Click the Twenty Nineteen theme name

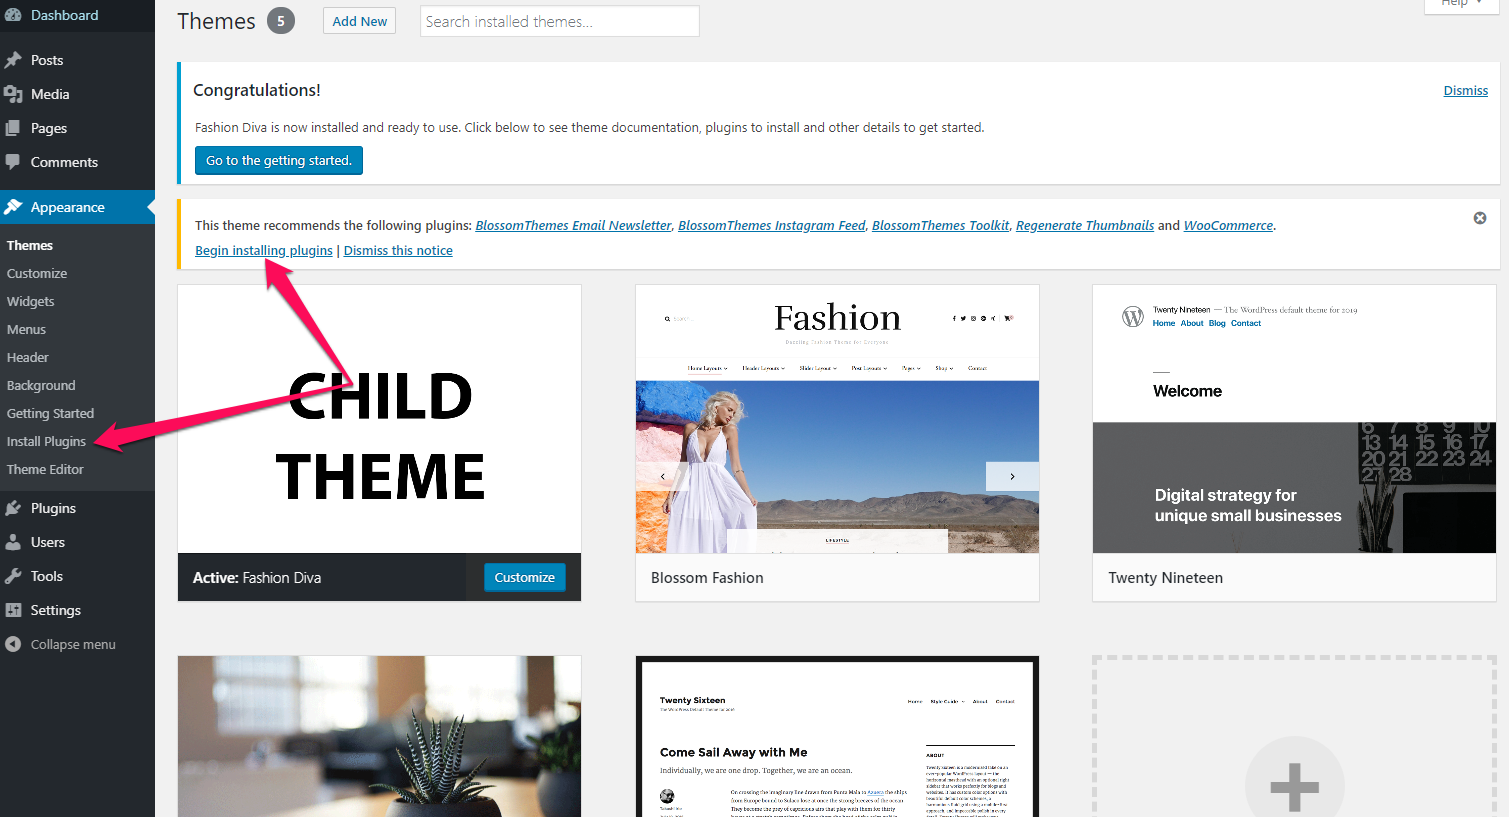1165,578
